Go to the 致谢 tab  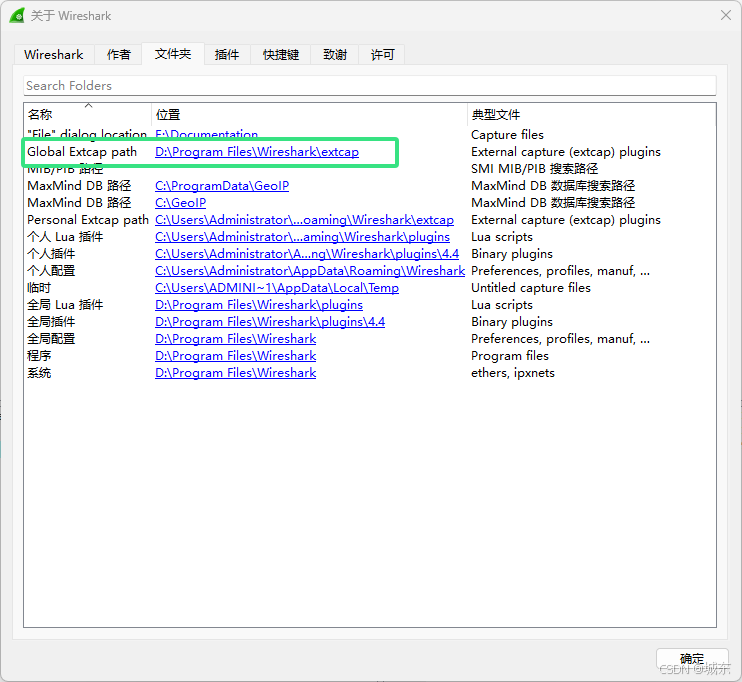point(335,54)
